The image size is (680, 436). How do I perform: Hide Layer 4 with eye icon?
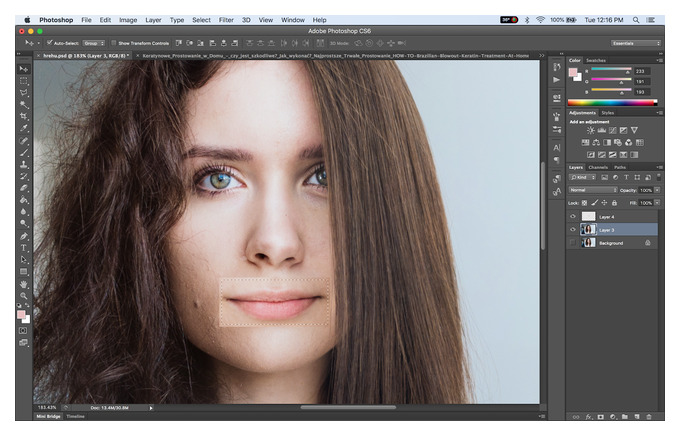pos(572,216)
